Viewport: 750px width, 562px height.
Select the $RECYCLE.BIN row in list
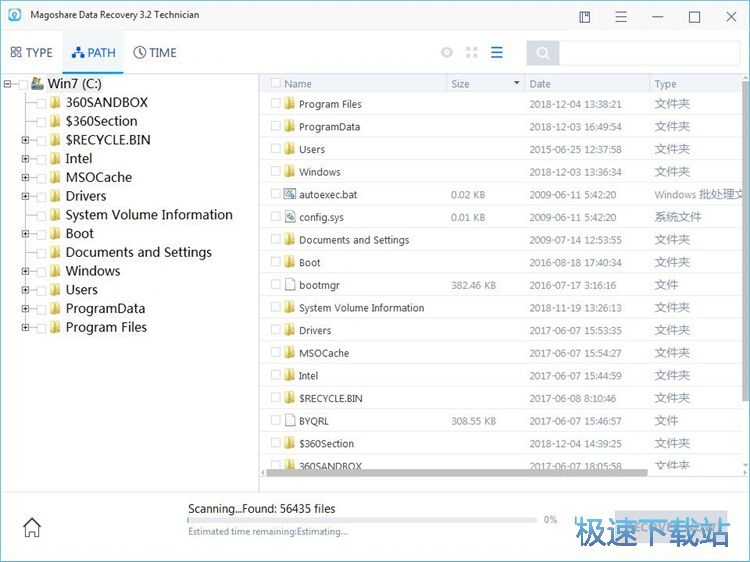(501, 398)
